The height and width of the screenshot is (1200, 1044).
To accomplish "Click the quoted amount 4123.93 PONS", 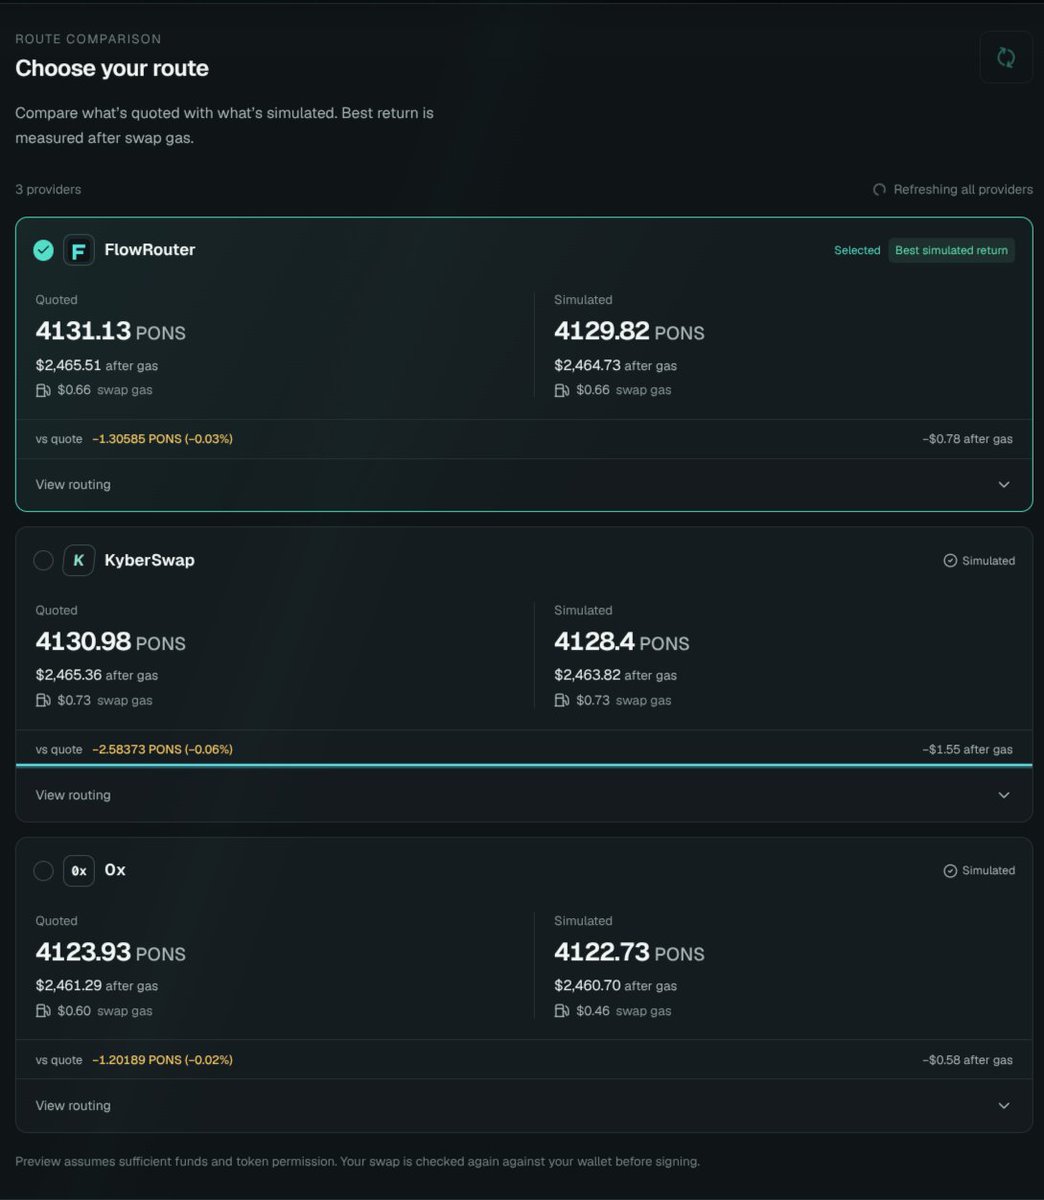I will 111,952.
